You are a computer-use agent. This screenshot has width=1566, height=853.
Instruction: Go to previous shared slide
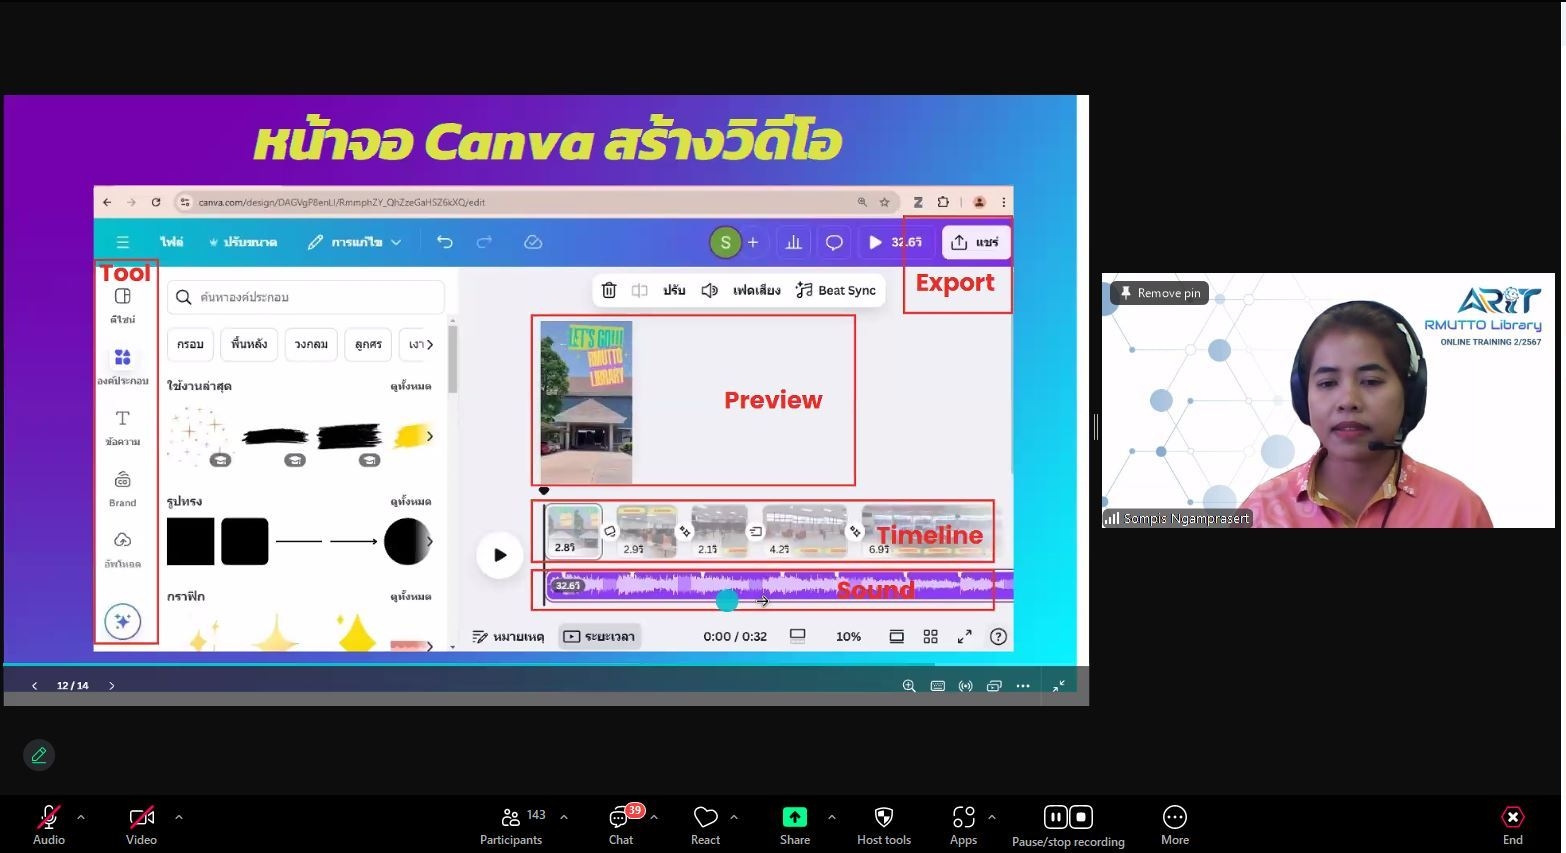pos(34,686)
